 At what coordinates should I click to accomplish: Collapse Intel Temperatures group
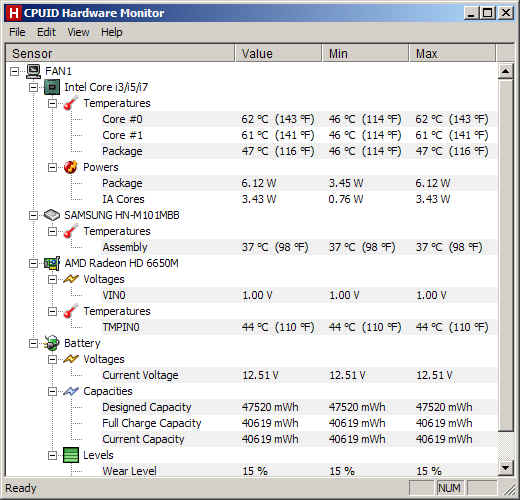(x=52, y=103)
